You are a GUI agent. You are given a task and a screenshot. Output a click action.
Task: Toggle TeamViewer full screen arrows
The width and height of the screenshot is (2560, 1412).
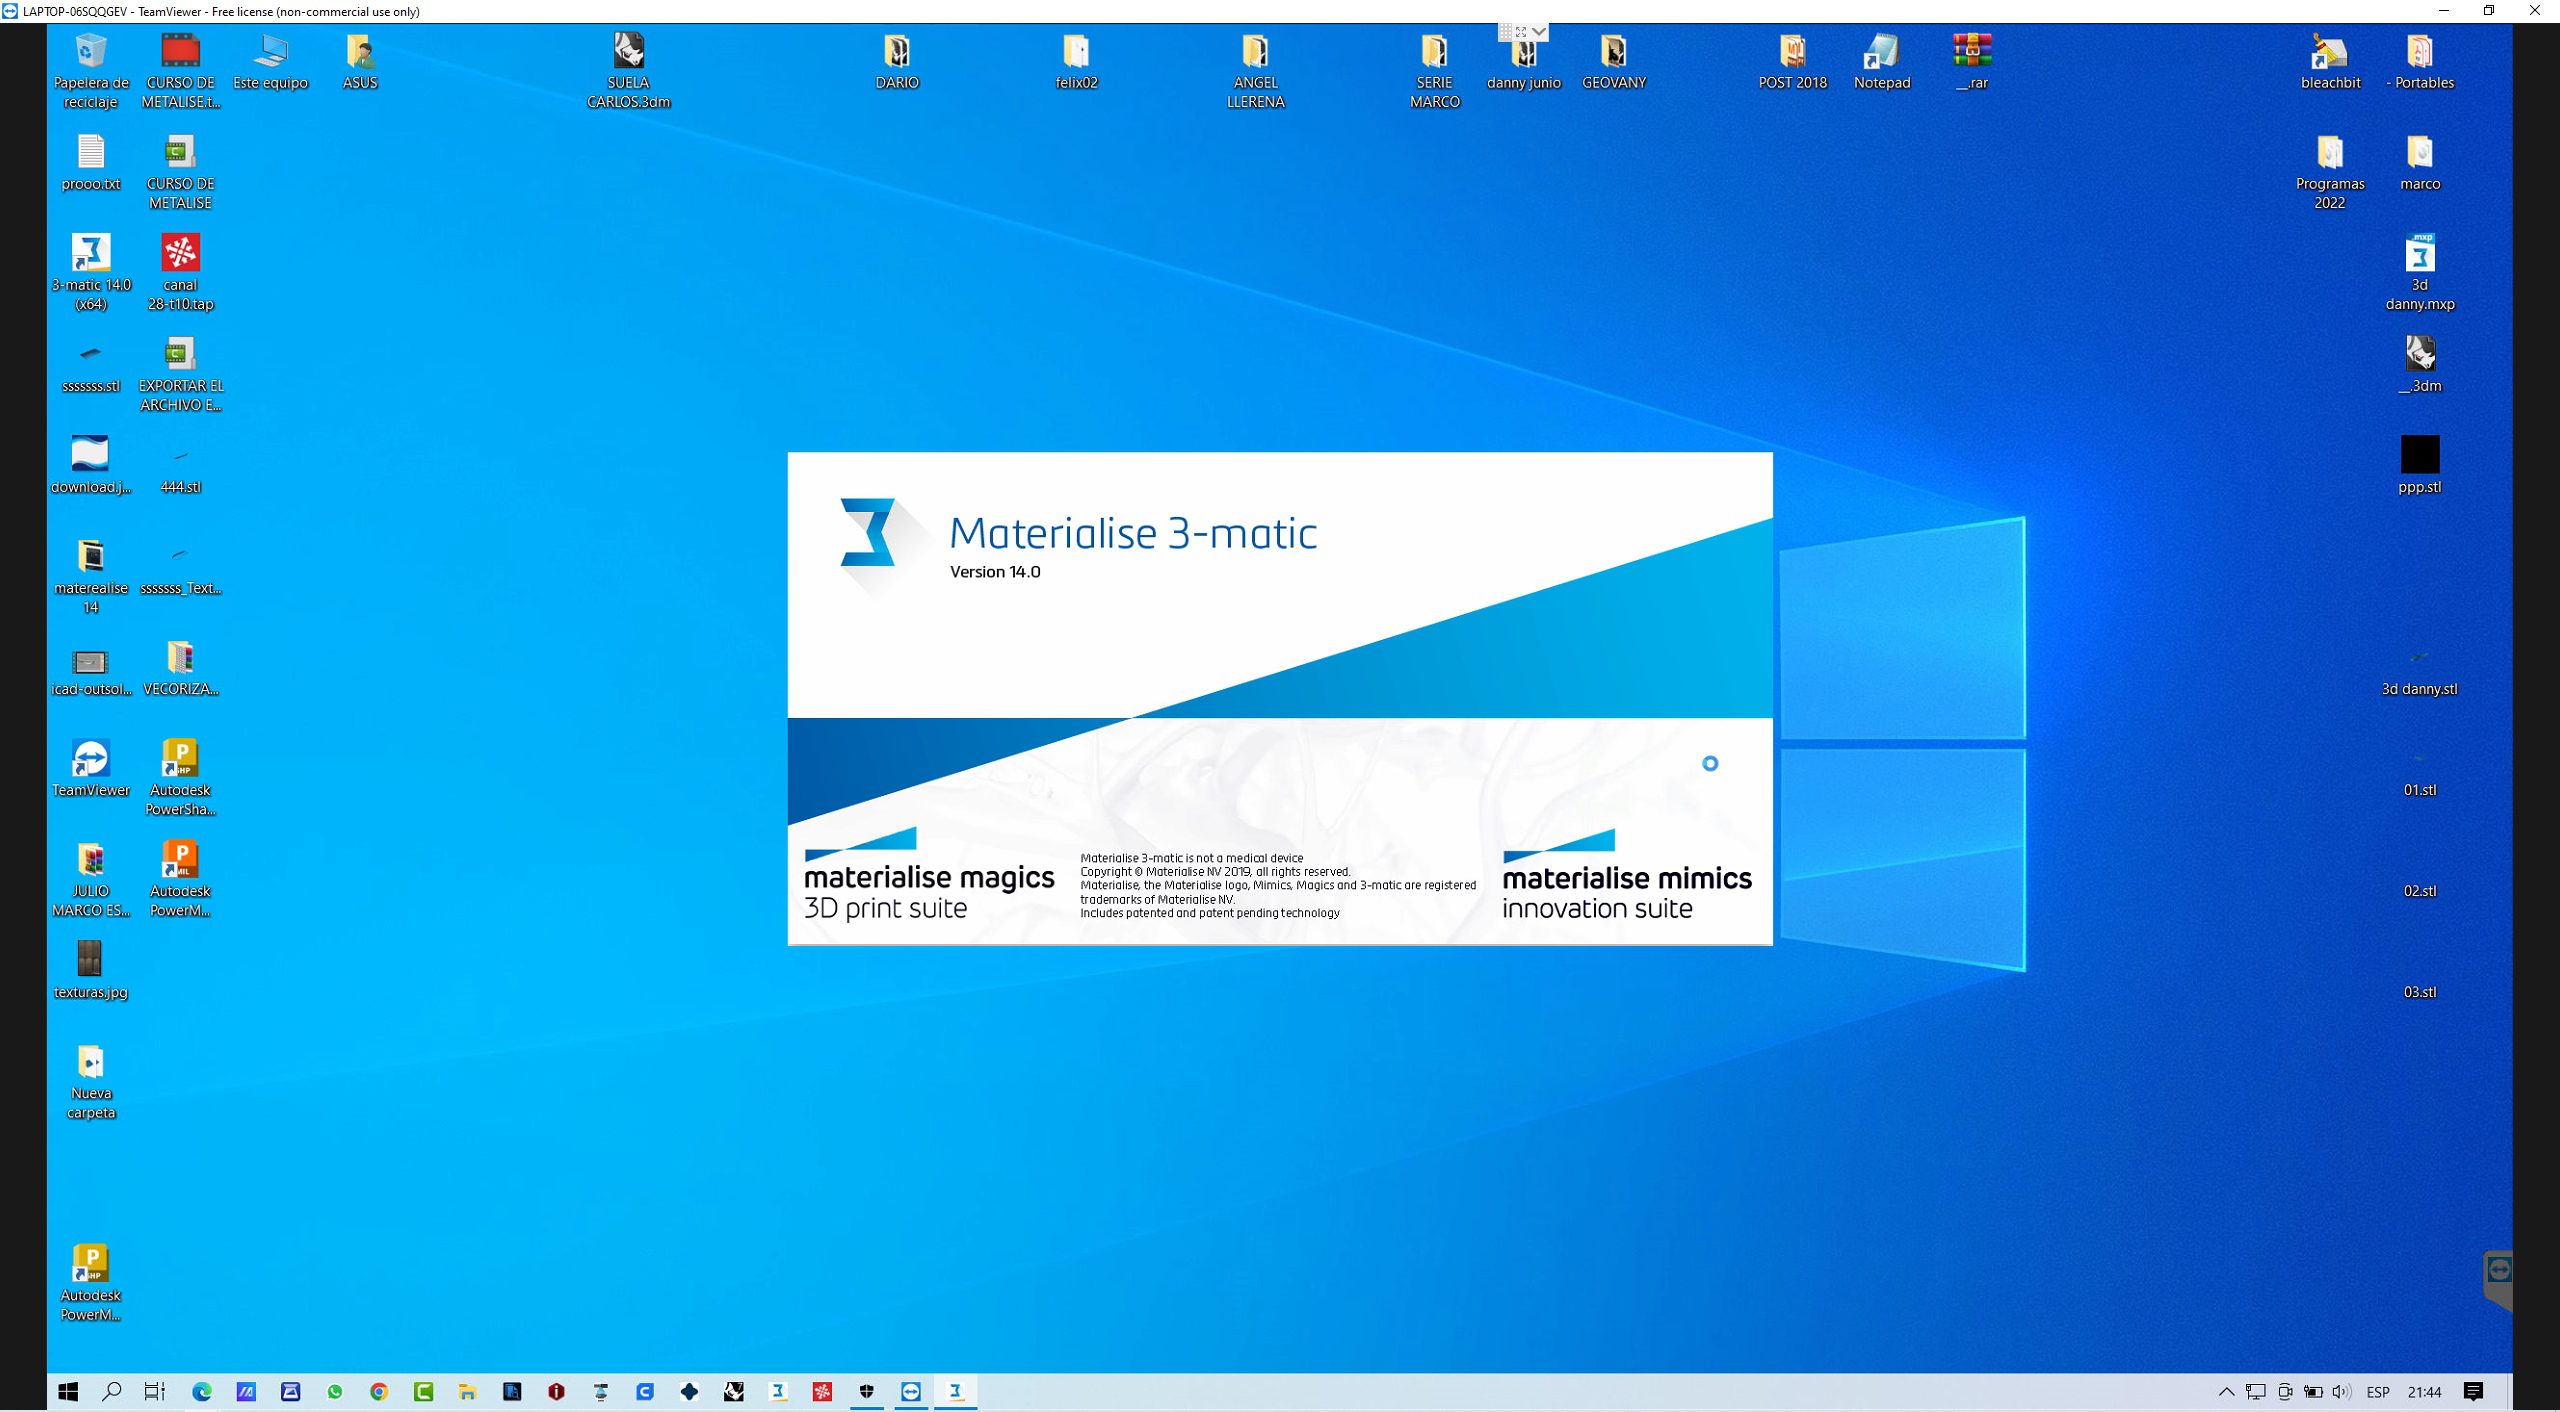point(1521,32)
